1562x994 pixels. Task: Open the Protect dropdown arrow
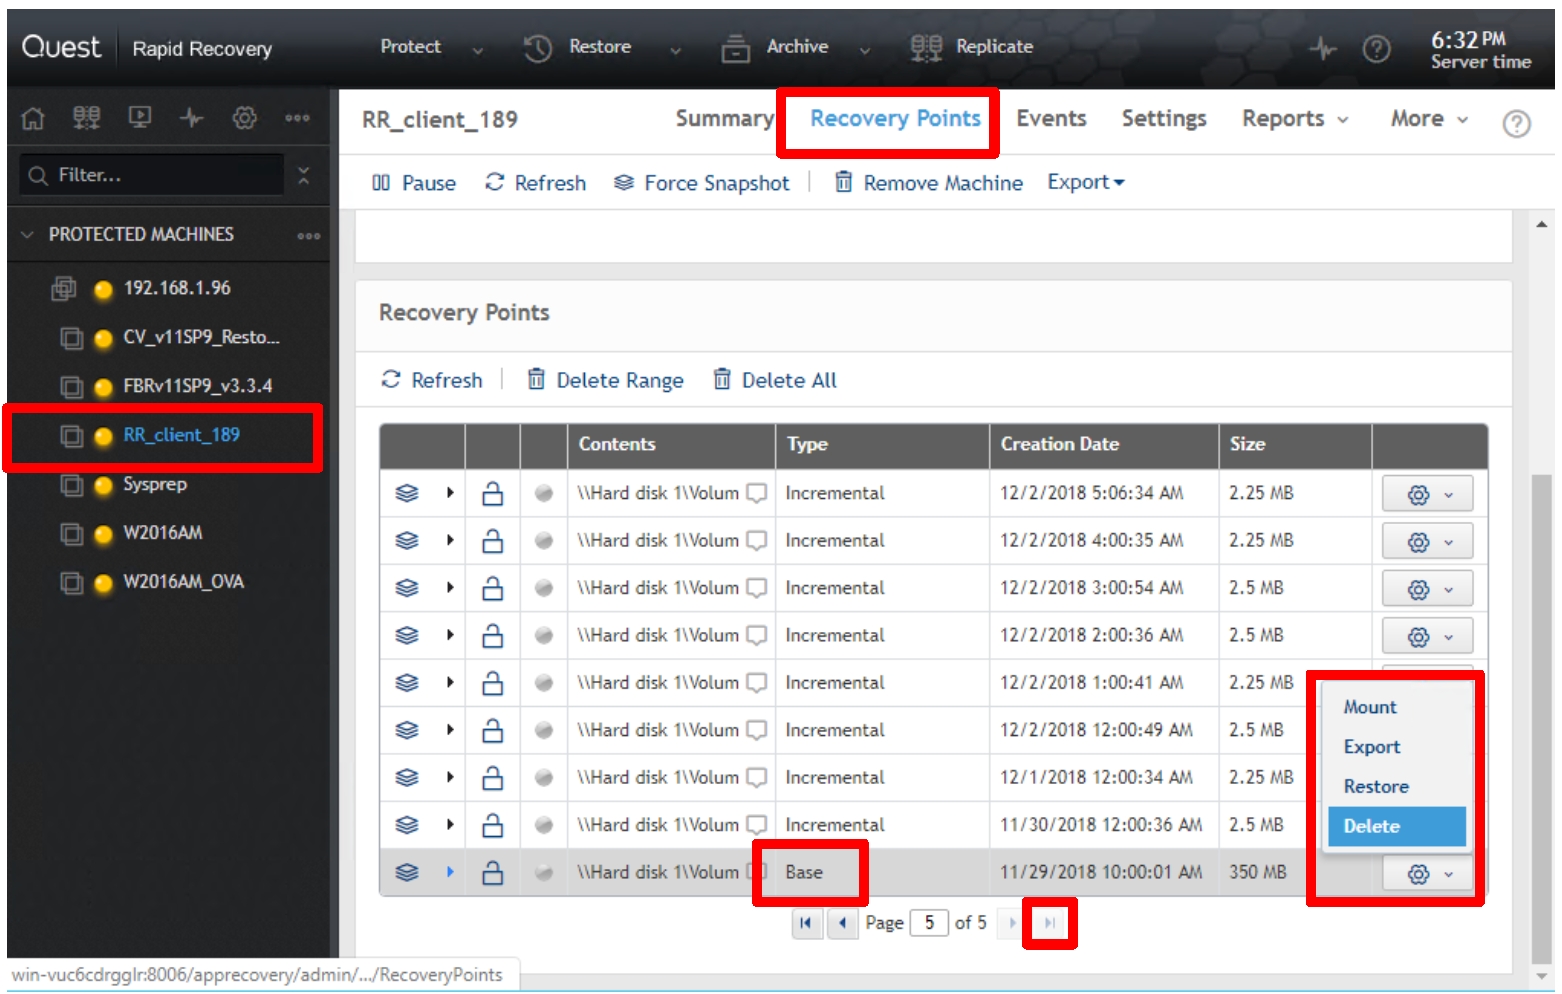478,50
